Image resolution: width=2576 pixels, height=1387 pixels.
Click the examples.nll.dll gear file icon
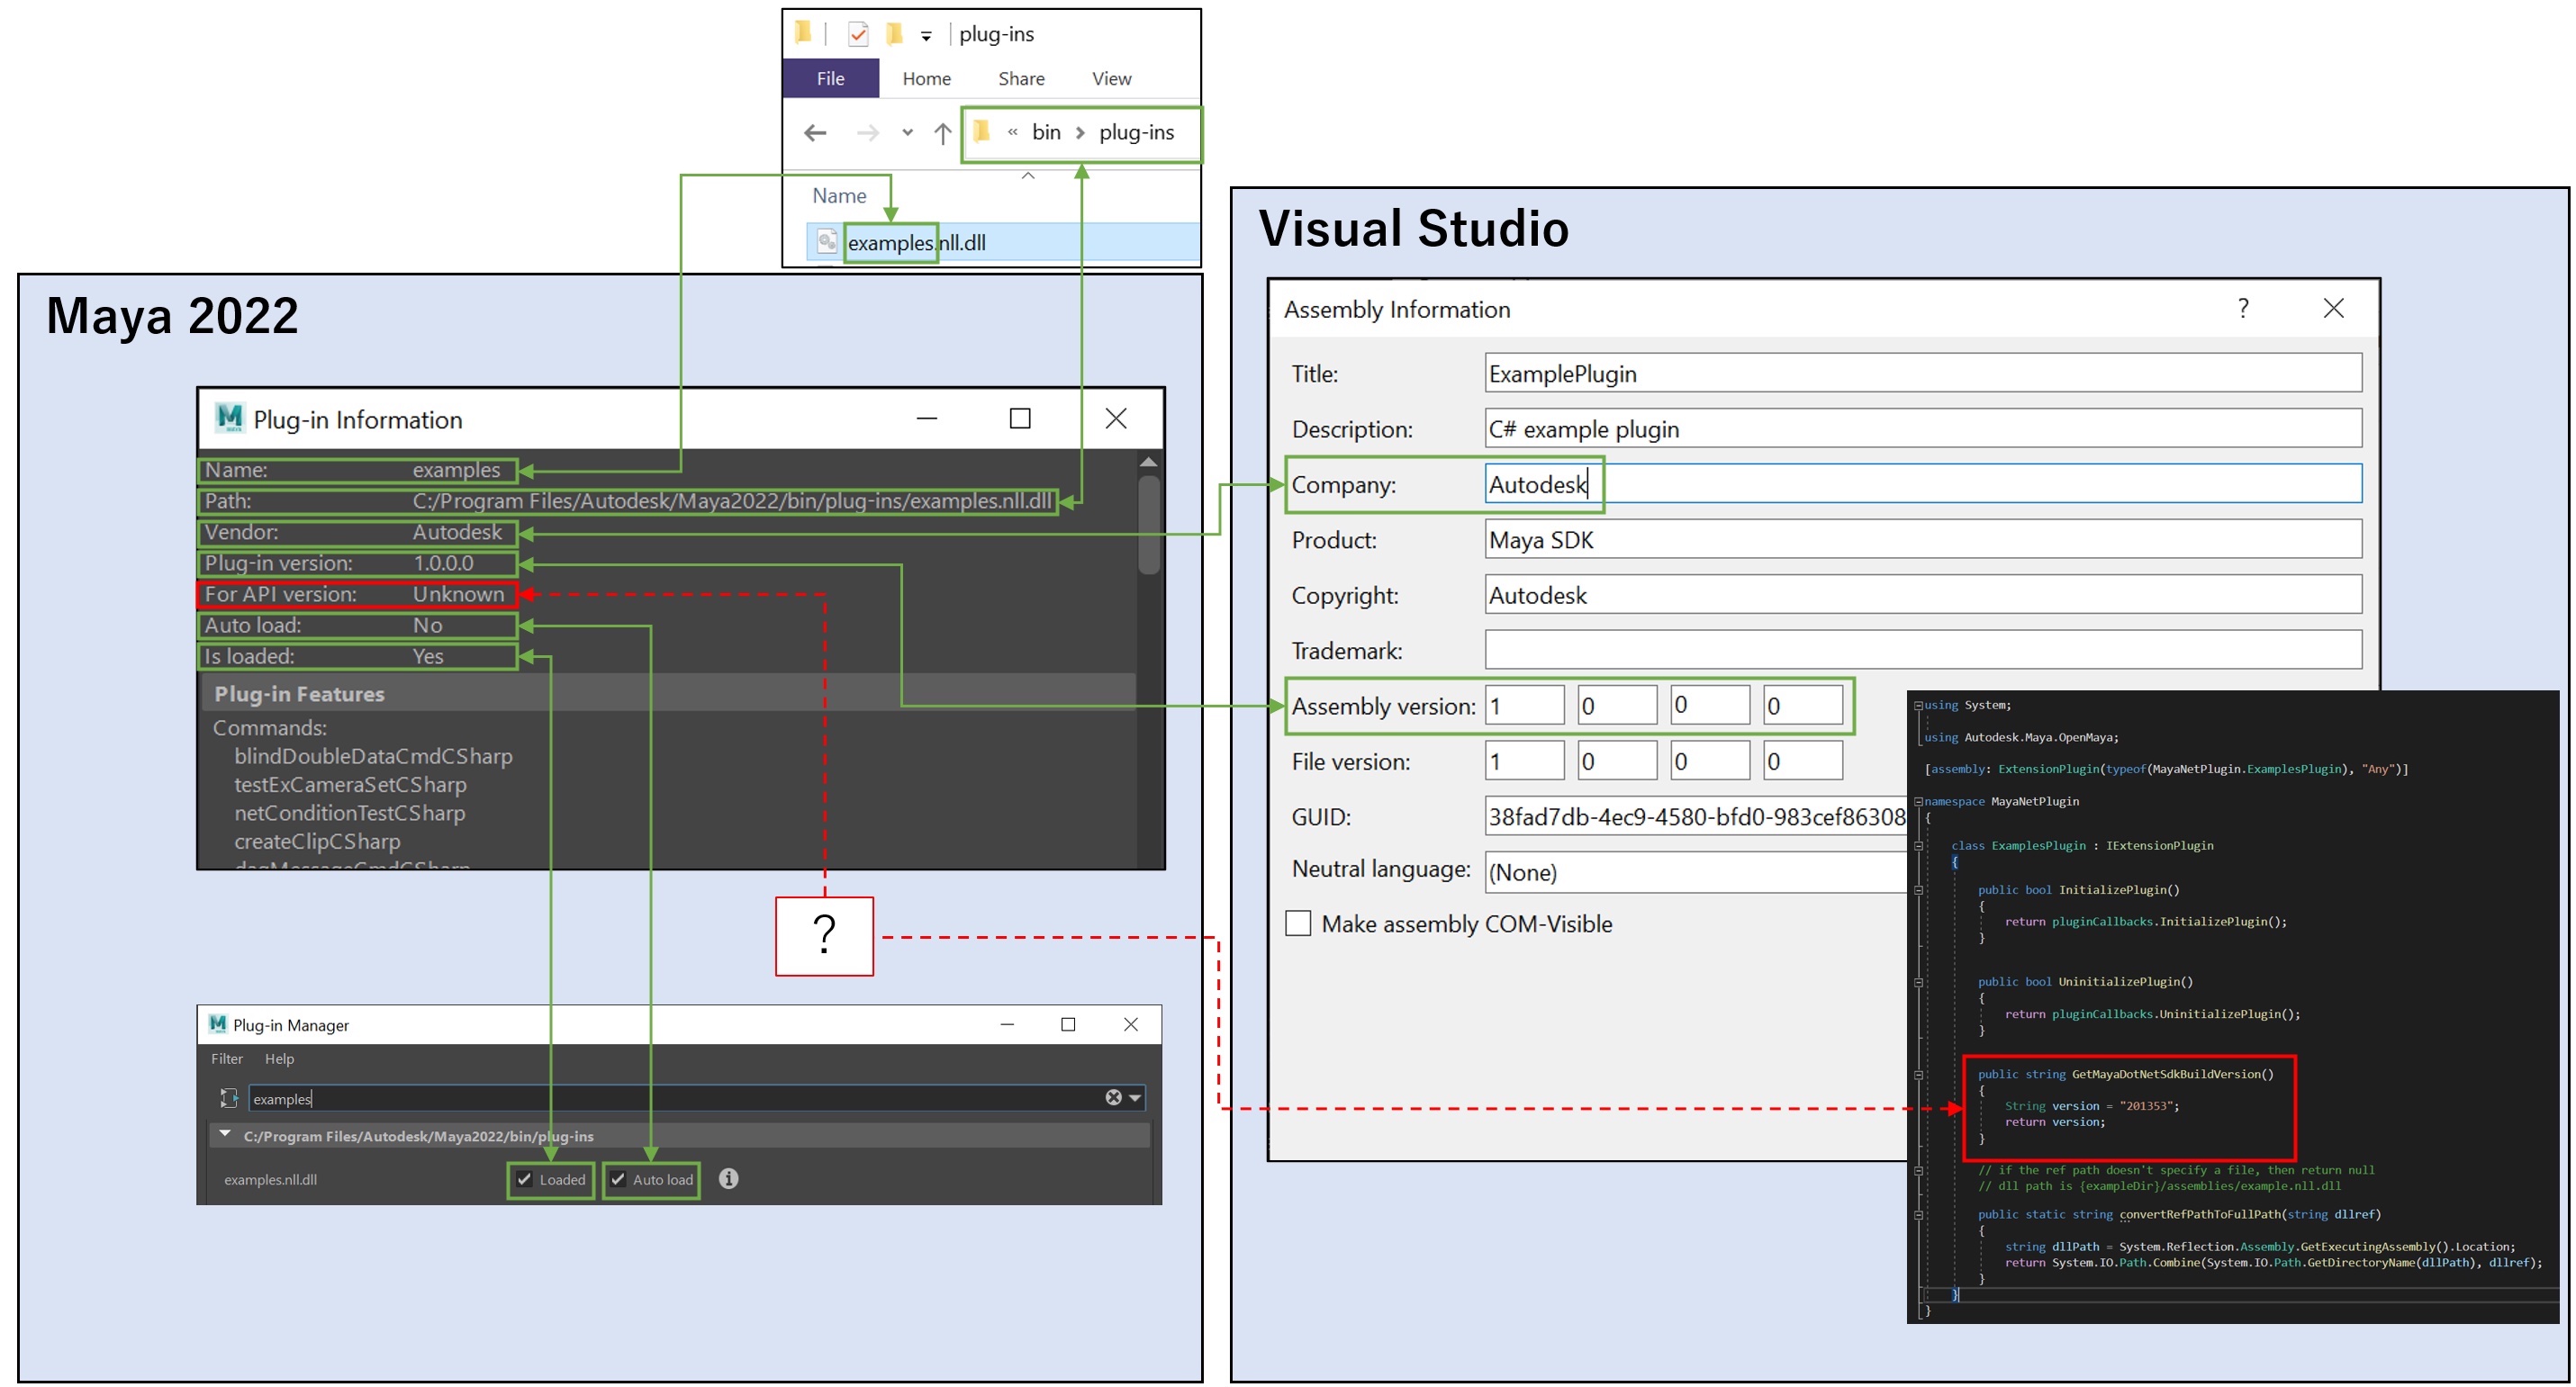[x=826, y=242]
